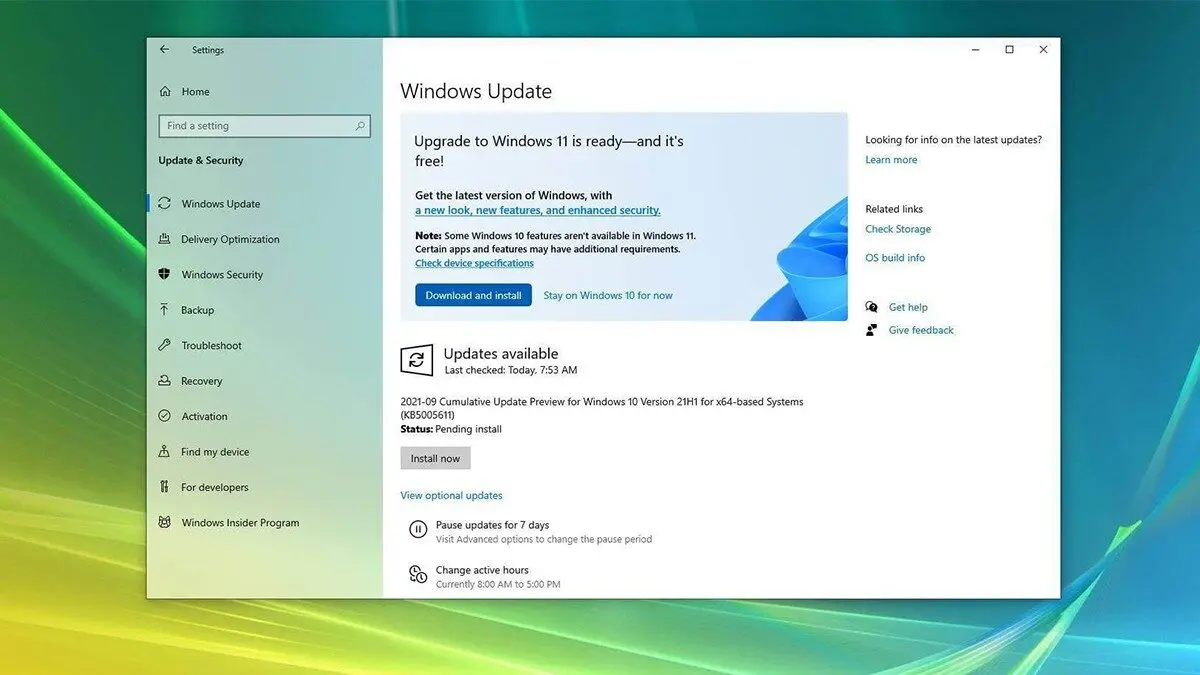This screenshot has height=675, width=1200.
Task: Click the Status: Pending install text
Action: [x=451, y=429]
